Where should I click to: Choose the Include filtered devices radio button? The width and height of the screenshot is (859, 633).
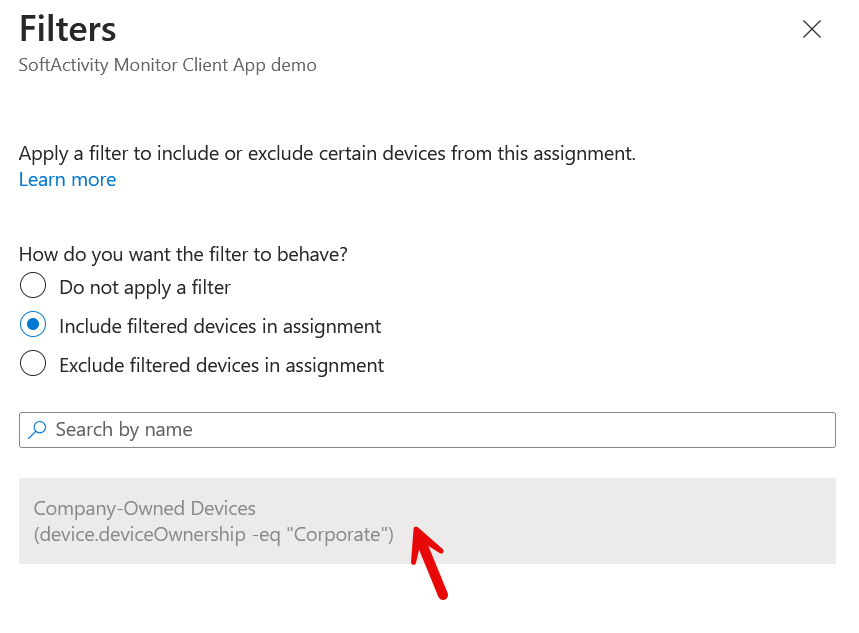click(x=33, y=324)
